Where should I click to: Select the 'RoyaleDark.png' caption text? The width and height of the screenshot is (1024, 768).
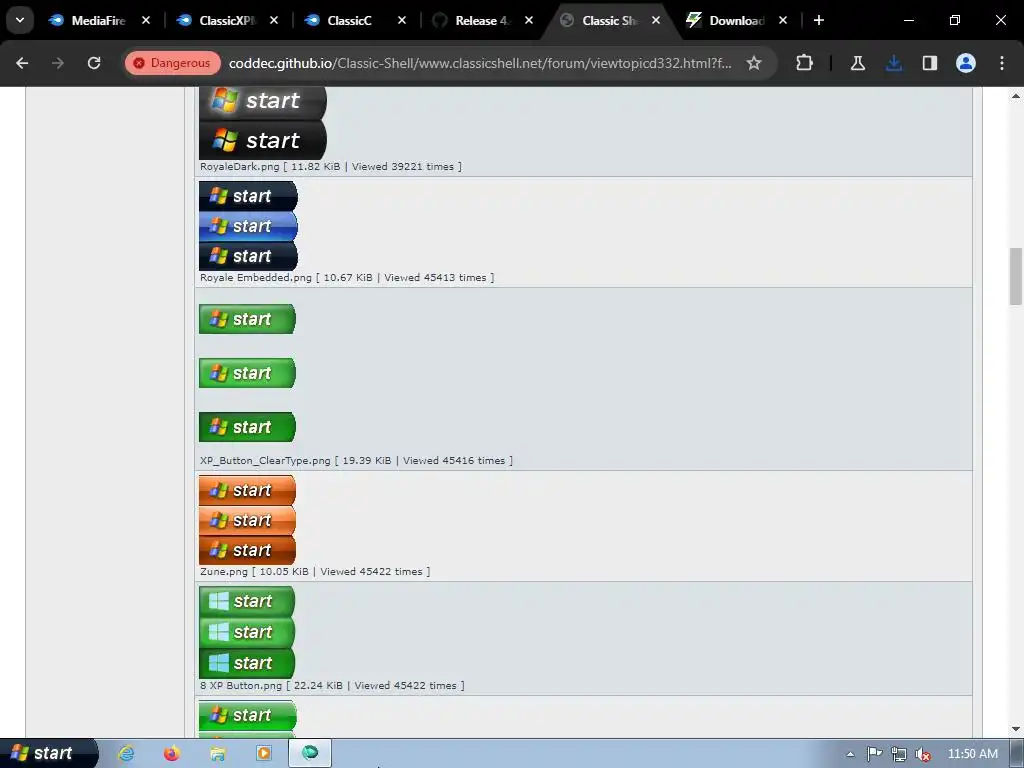point(240,167)
